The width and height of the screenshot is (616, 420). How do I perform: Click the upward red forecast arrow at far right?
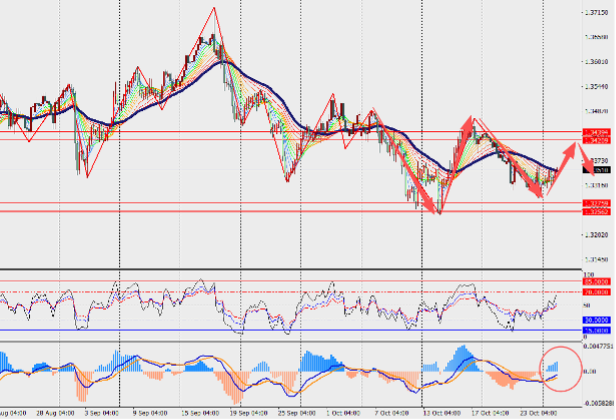click(564, 160)
